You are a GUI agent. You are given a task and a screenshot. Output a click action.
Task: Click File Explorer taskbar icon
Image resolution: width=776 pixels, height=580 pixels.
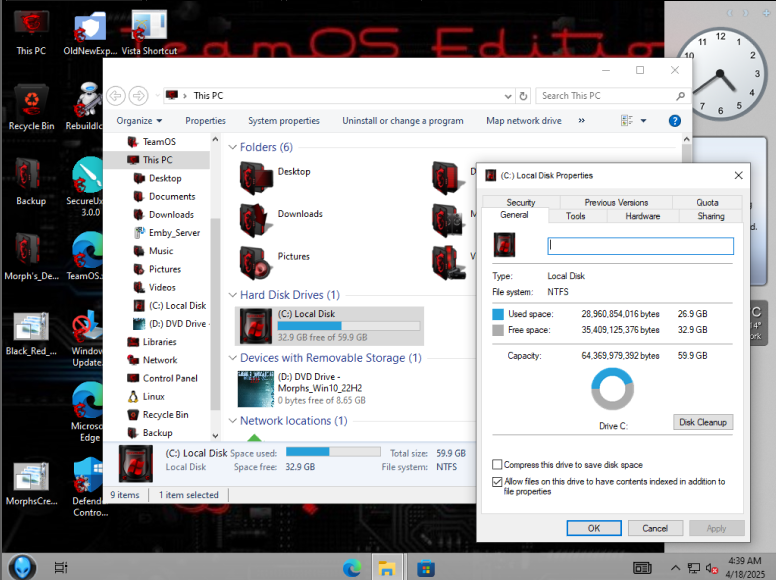tap(386, 568)
